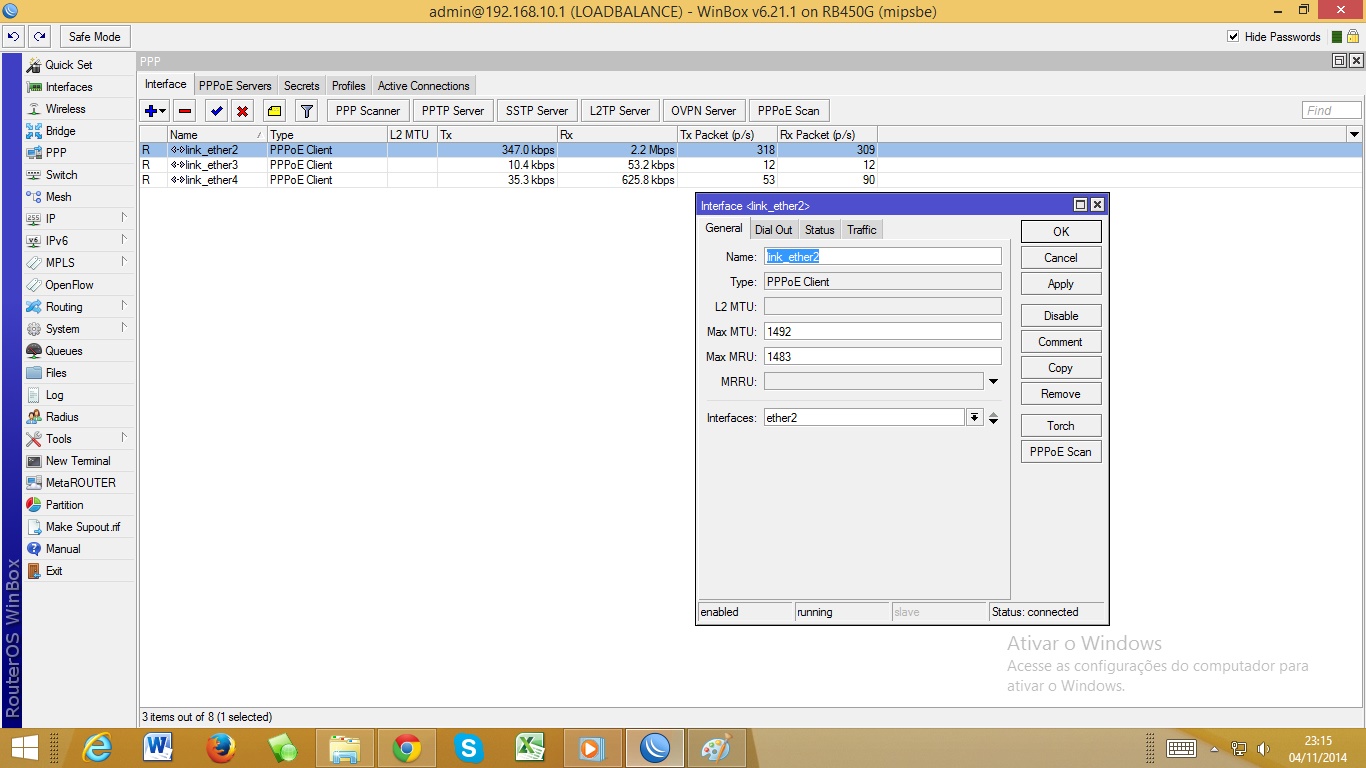Open Wireless settings
The image size is (1366, 768).
click(x=66, y=109)
